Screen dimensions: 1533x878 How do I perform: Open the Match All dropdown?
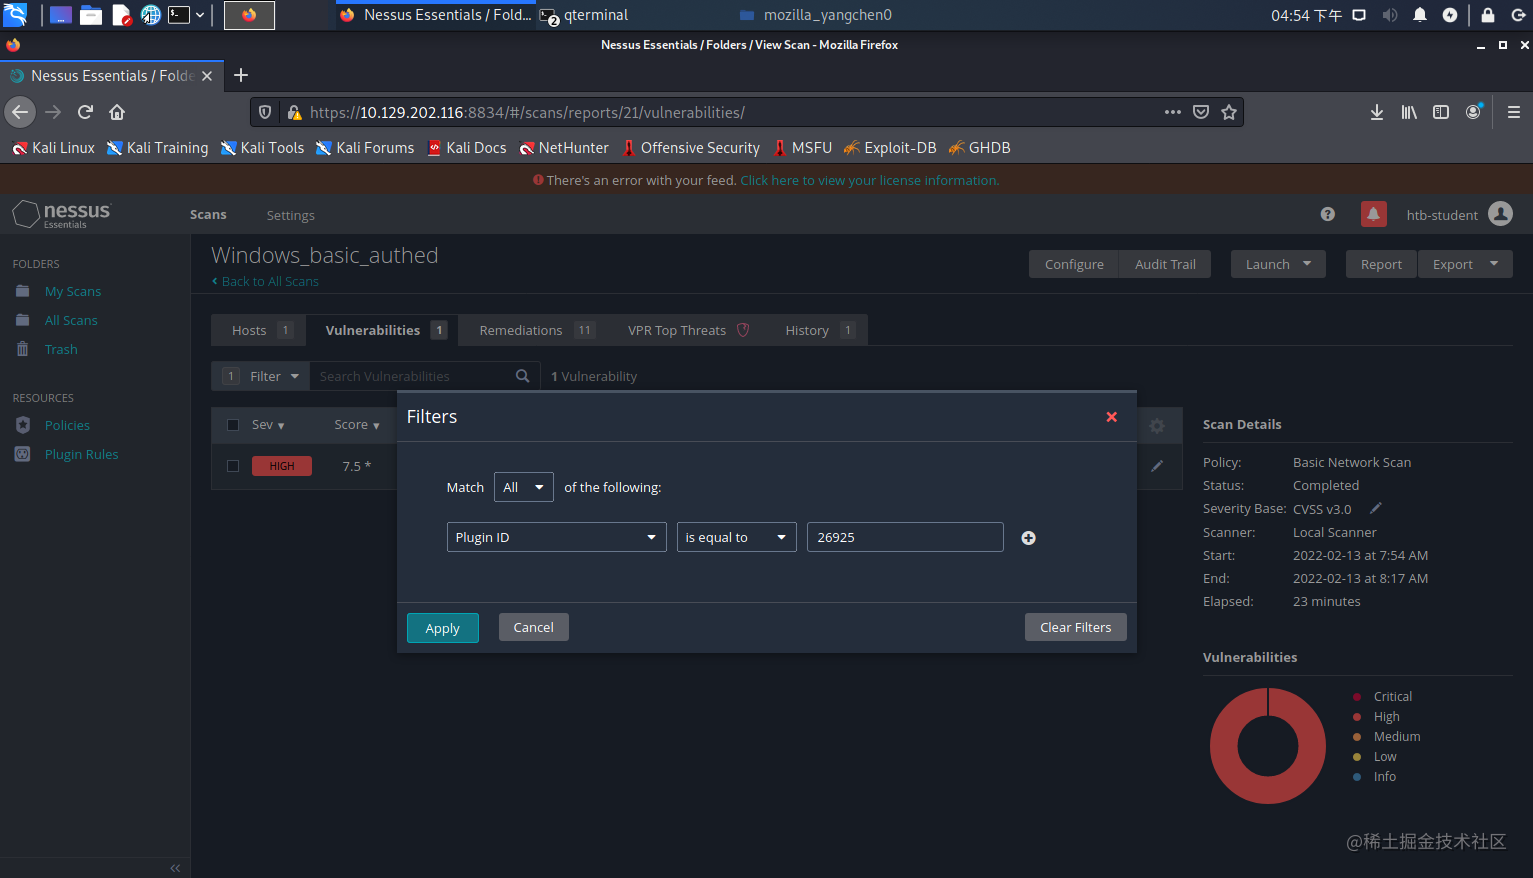coord(524,487)
